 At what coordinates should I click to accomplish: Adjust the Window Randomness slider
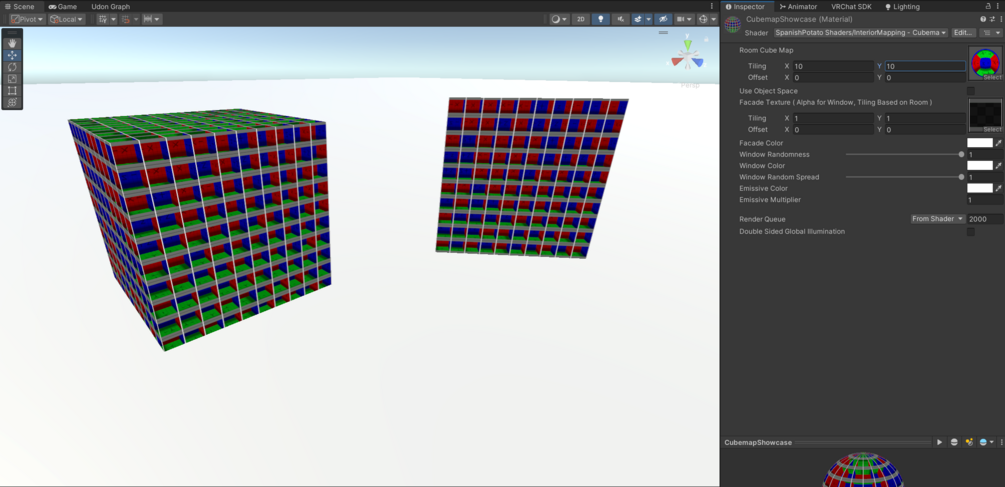(x=903, y=154)
